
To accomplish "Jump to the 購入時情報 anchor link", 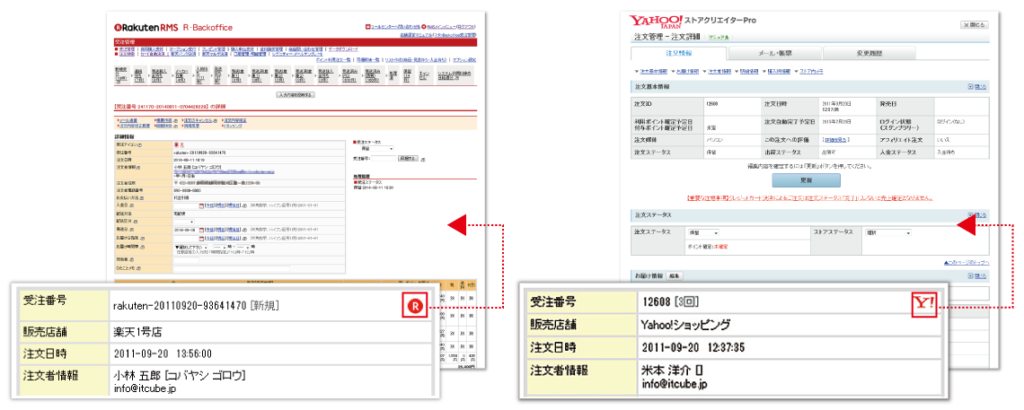I will pos(779,72).
